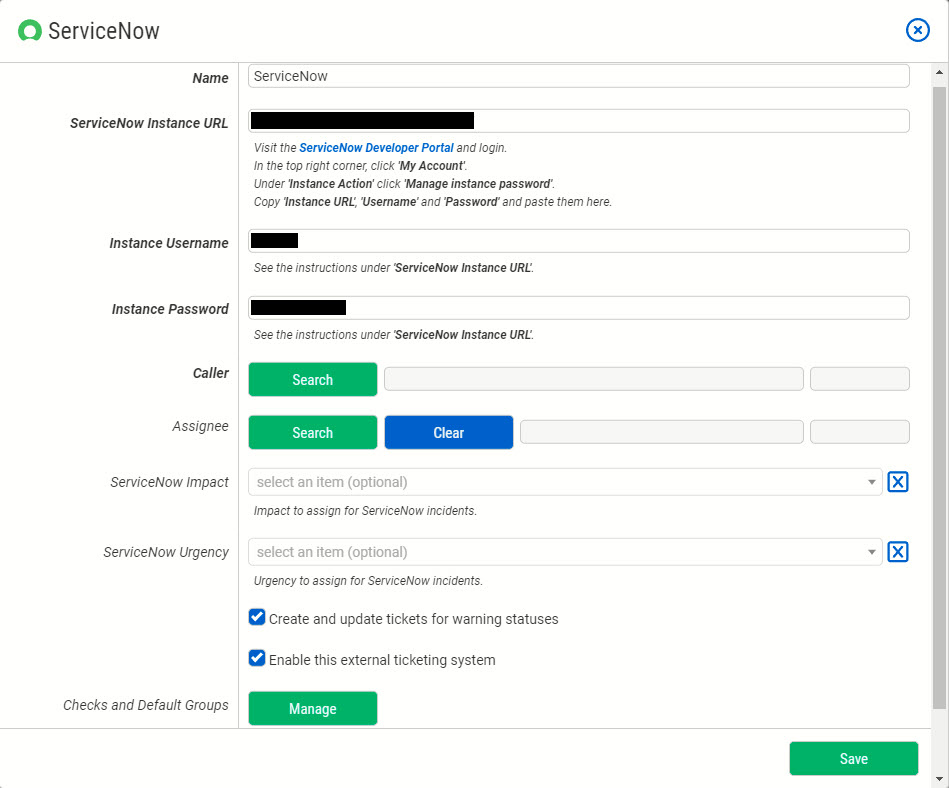Save the ServiceNow configuration
The width and height of the screenshot is (949, 788).
pos(853,758)
